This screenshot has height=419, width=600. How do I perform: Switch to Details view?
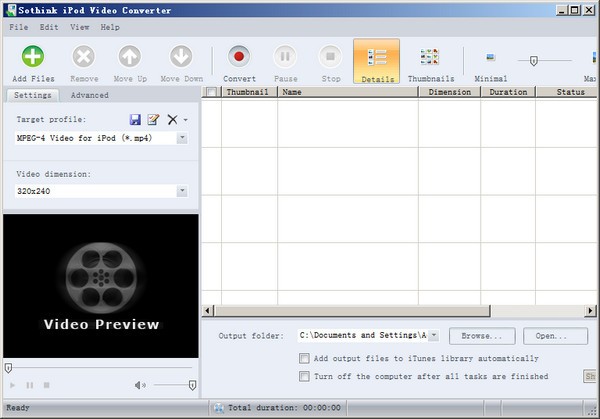pyautogui.click(x=377, y=61)
